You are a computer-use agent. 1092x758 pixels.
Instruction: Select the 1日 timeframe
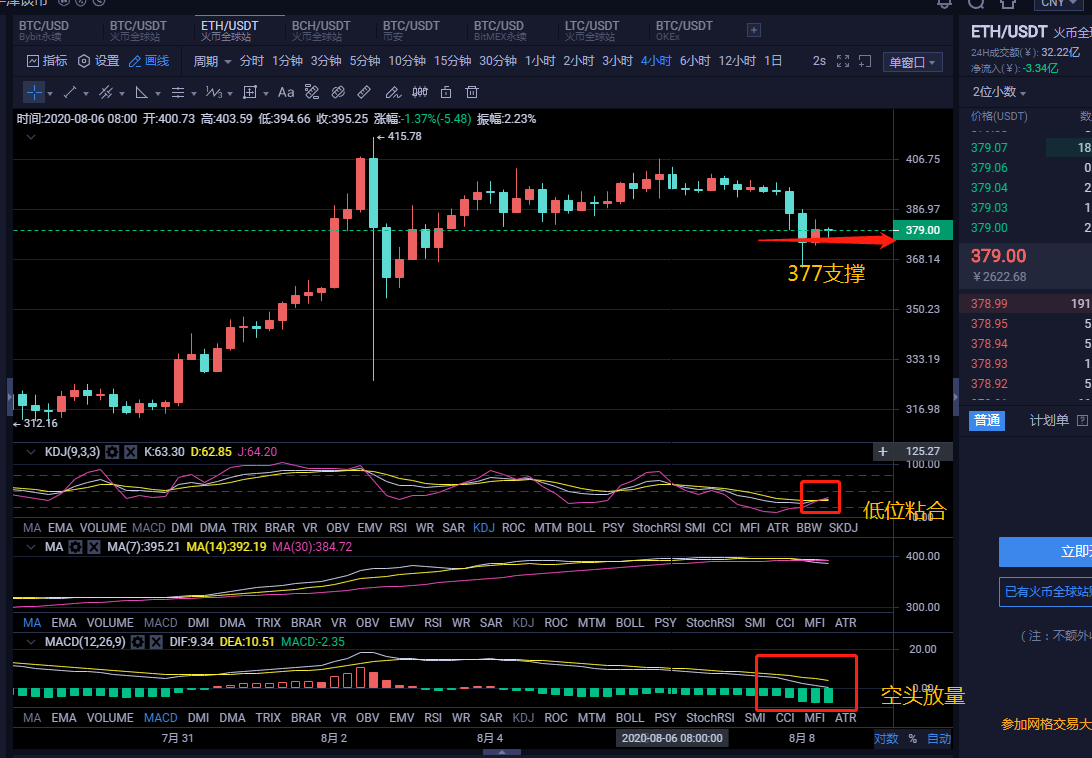(773, 61)
